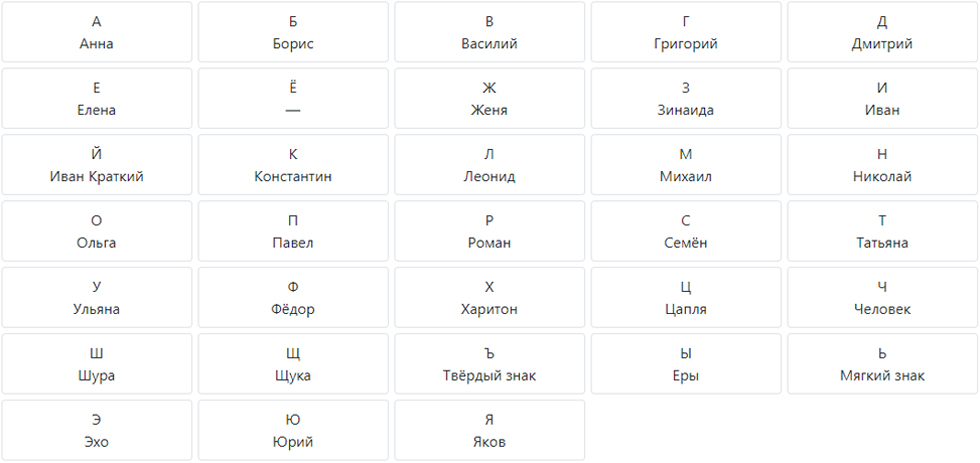Select the card for letter Ё

pos(293,98)
